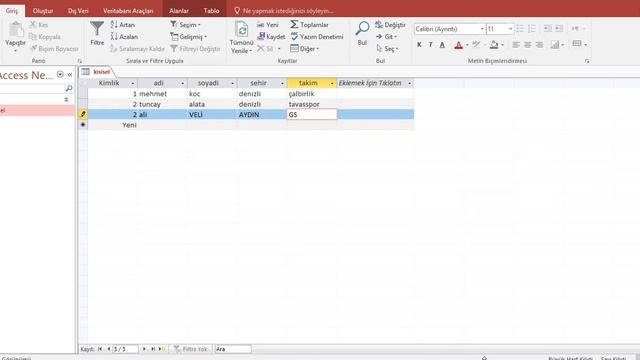Click the navigation pane search icon
Image resolution: width=640 pixels, height=360 pixels.
(69, 88)
